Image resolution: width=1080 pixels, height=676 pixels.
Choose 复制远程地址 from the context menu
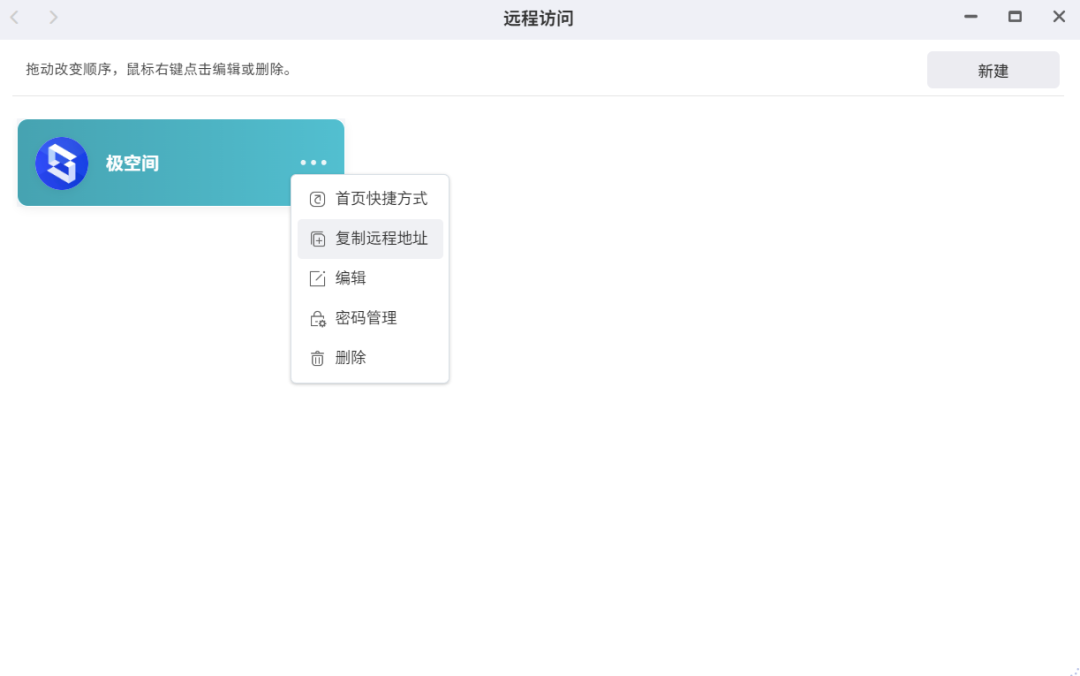381,239
